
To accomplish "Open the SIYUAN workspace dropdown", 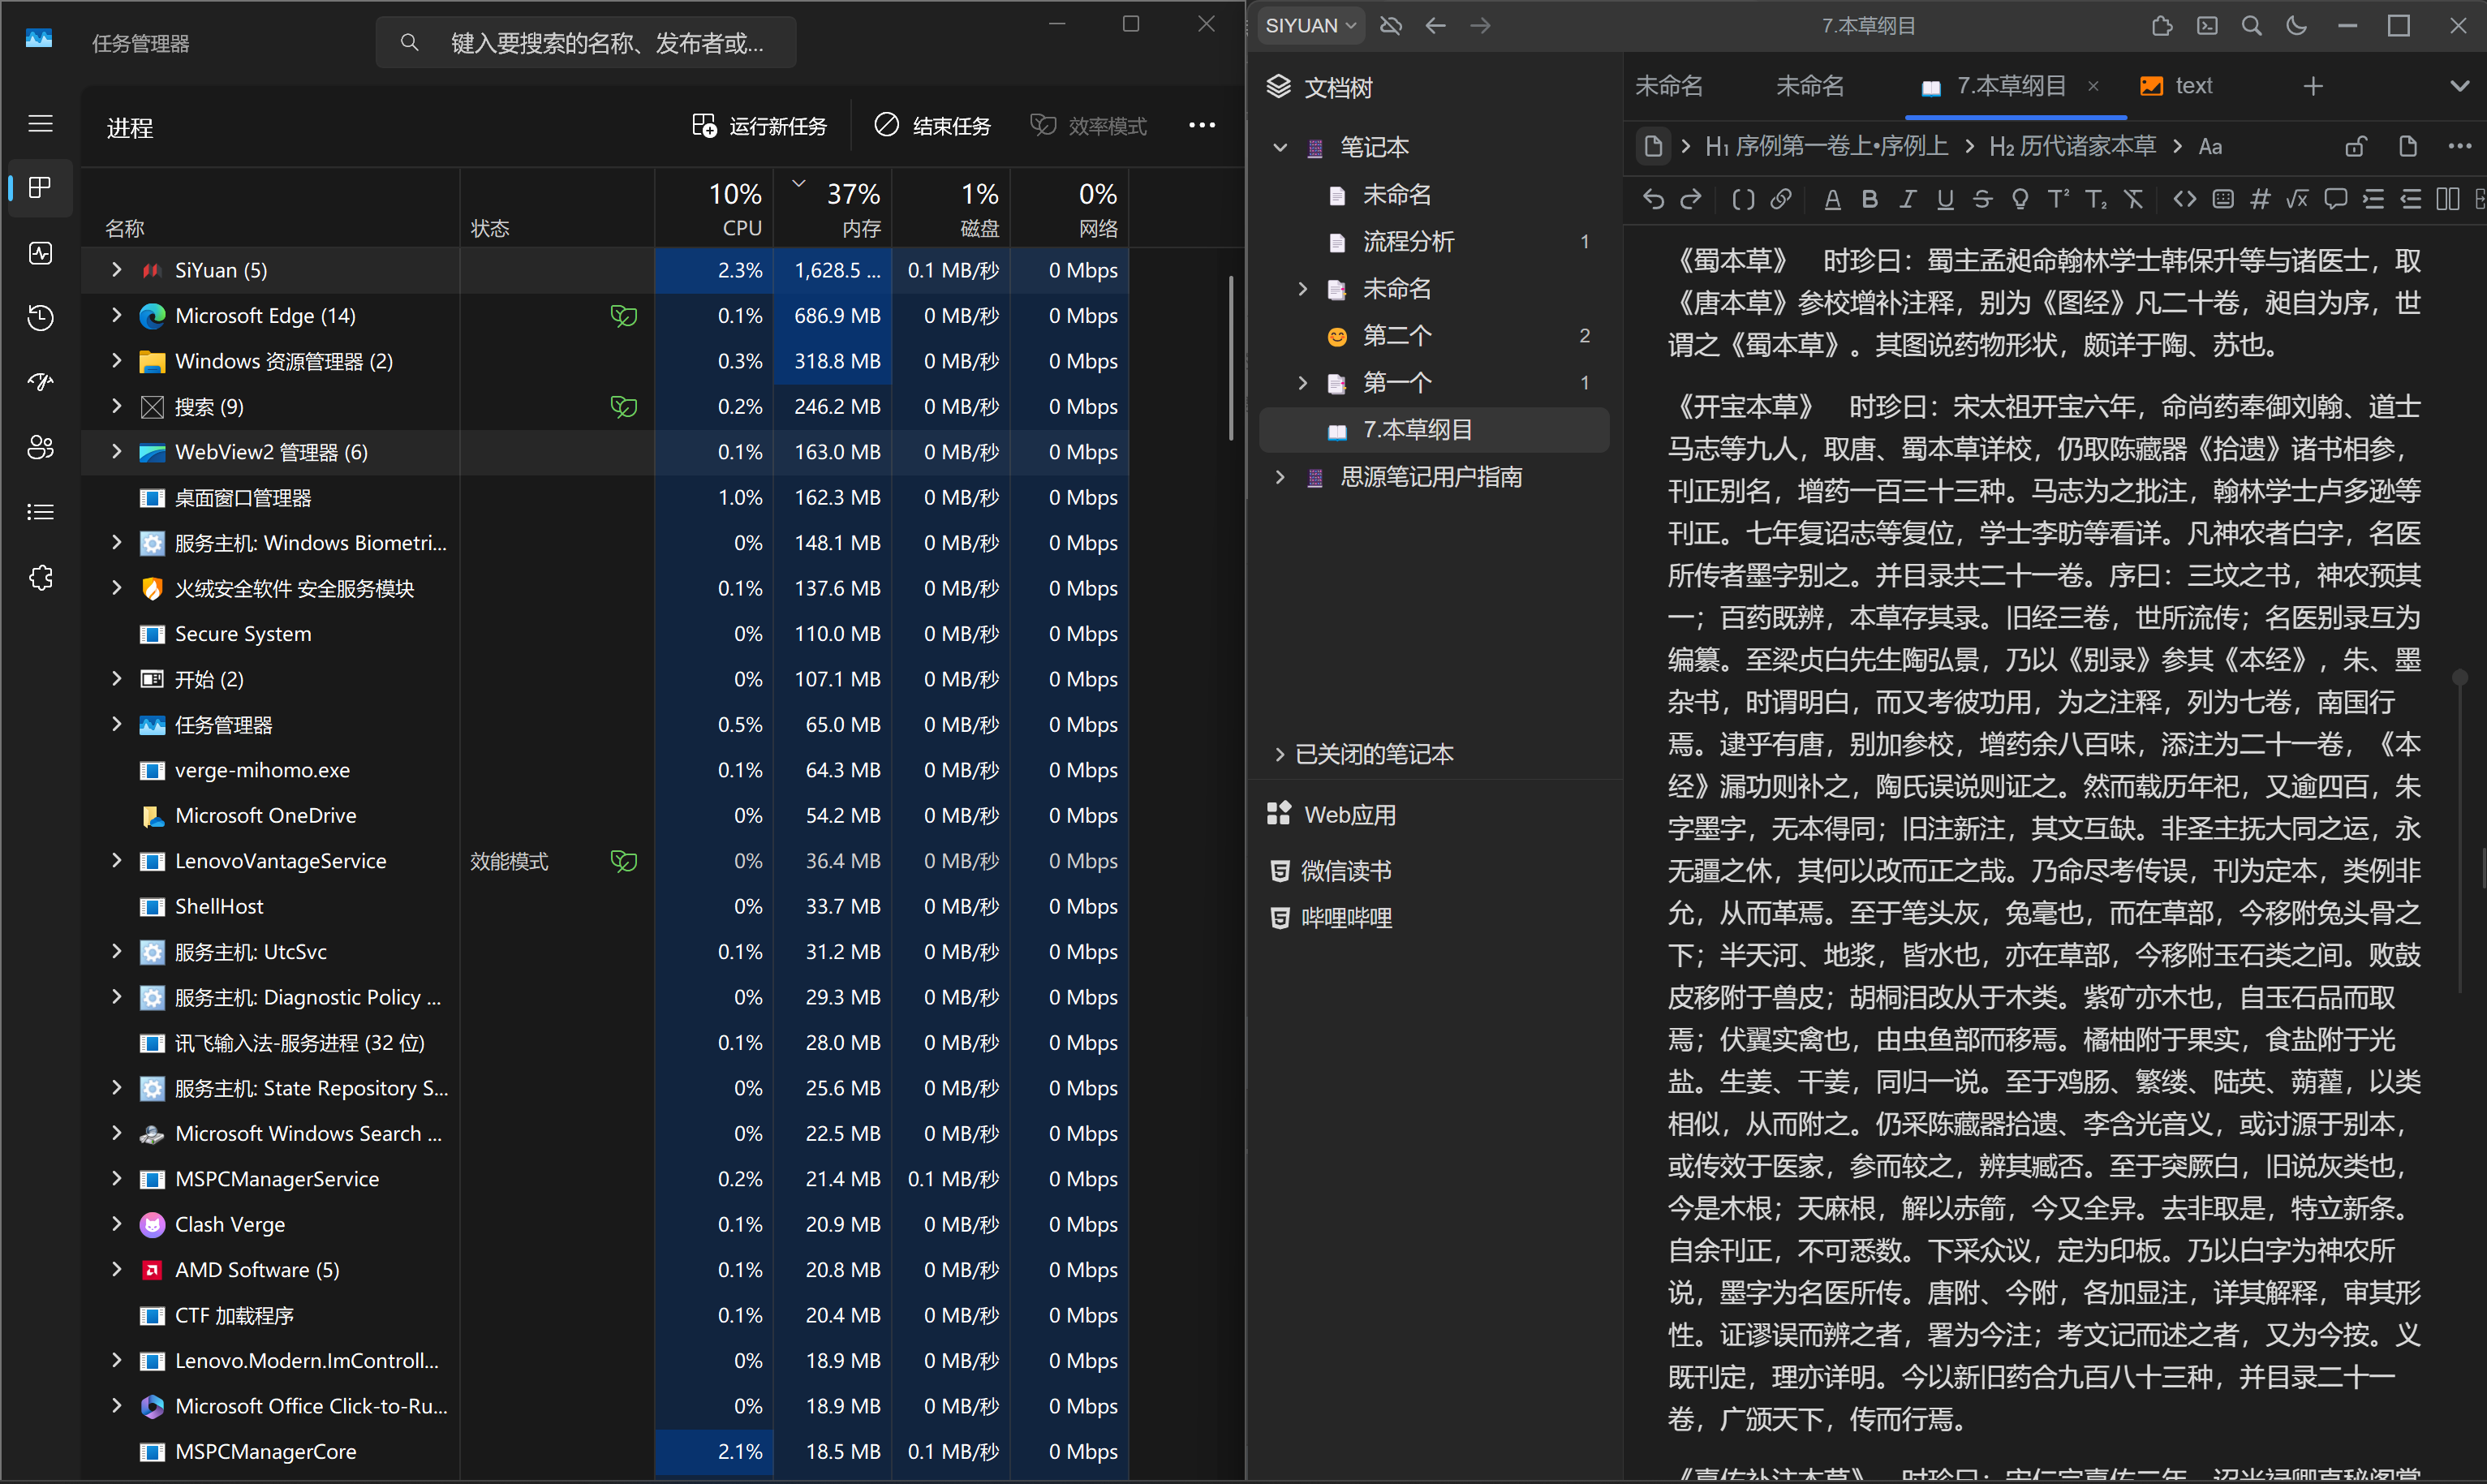I will point(1310,26).
